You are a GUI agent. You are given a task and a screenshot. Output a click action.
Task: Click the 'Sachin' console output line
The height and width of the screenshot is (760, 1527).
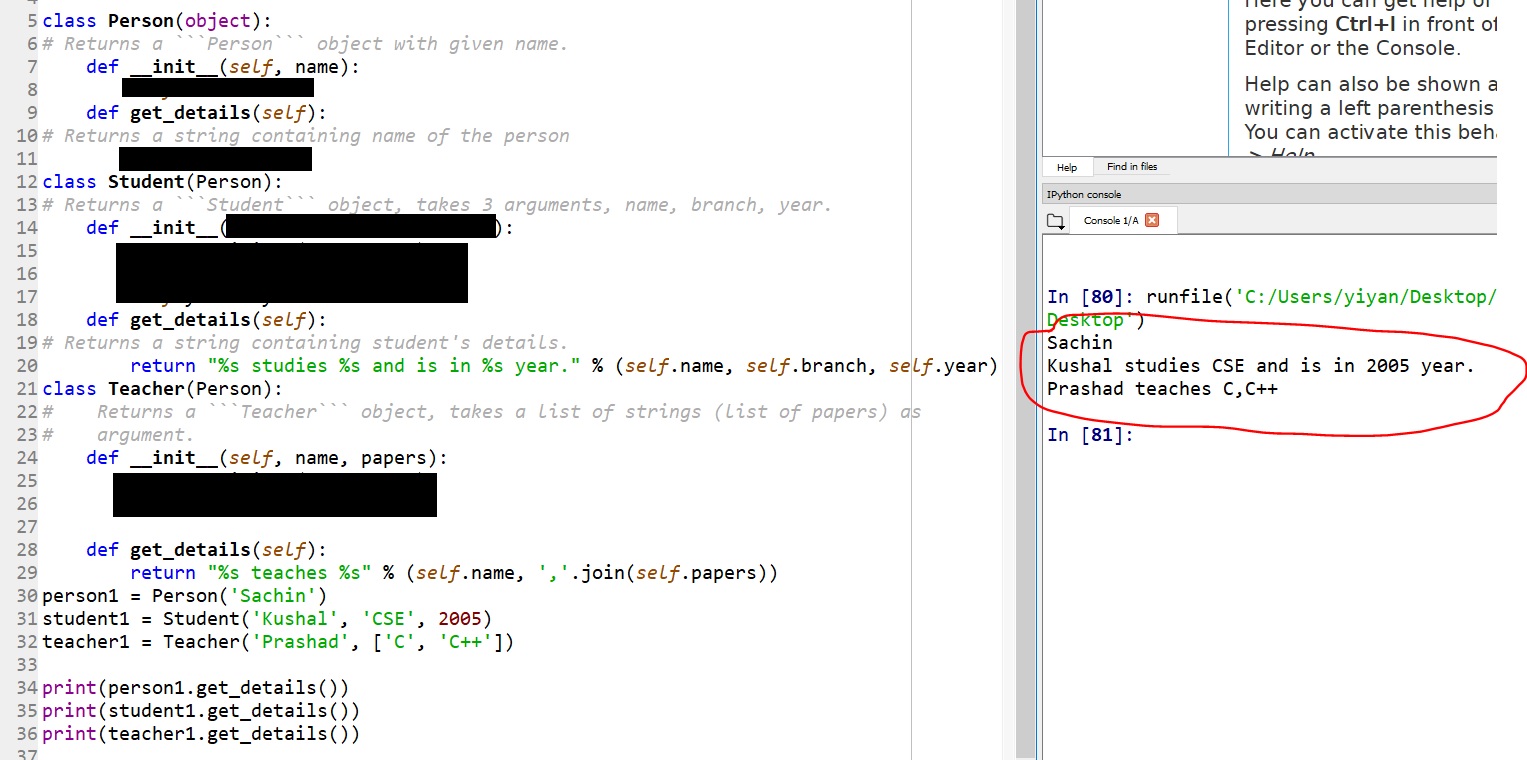click(1079, 343)
